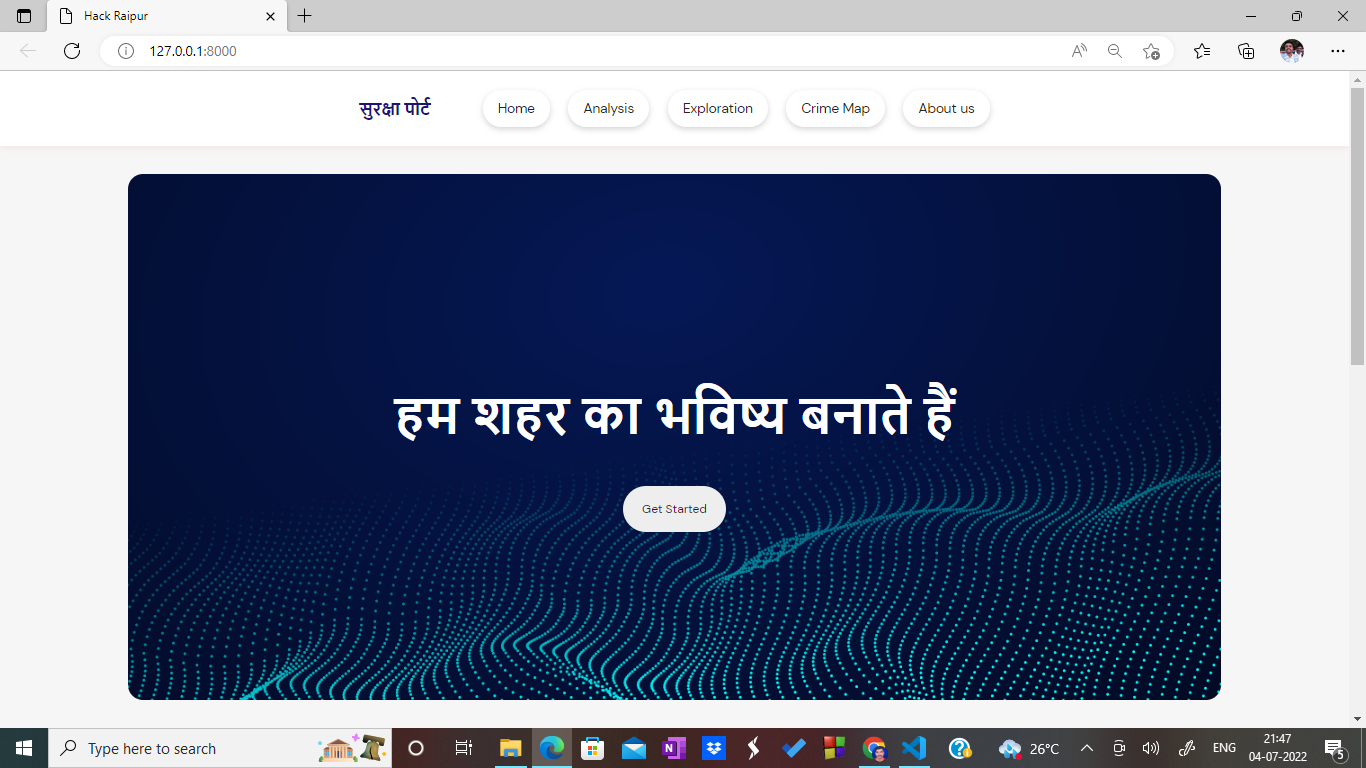The width and height of the screenshot is (1366, 768).
Task: Open Visual Studio Code from the taskbar
Action: tap(914, 748)
